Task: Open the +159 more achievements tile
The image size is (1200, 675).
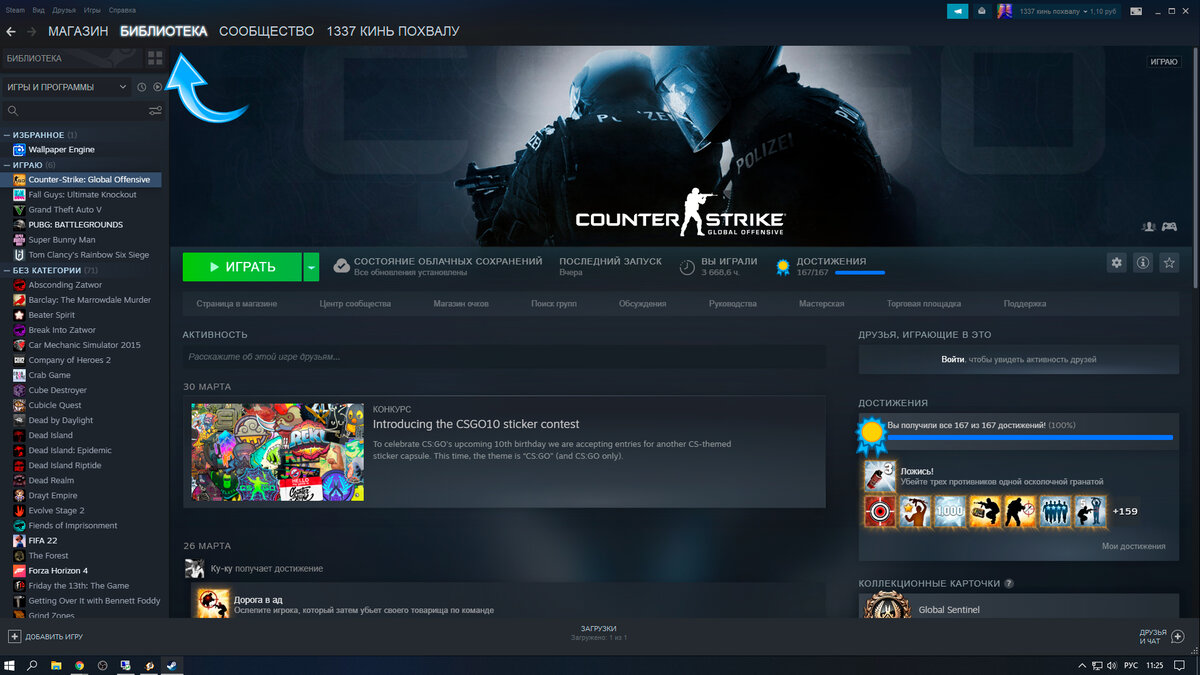Action: (1125, 511)
